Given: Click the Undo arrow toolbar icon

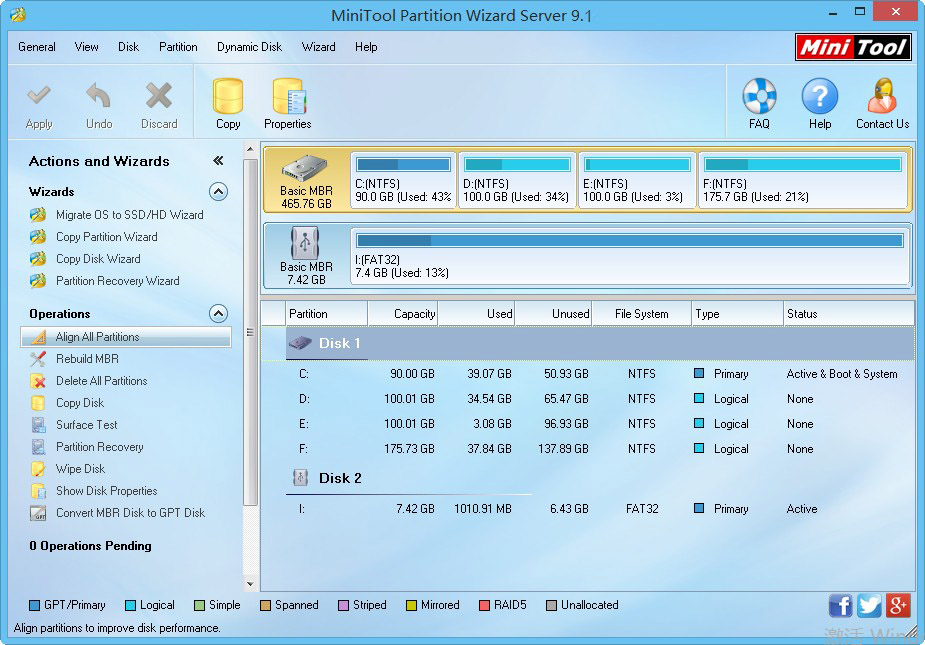Looking at the screenshot, I should (x=99, y=95).
